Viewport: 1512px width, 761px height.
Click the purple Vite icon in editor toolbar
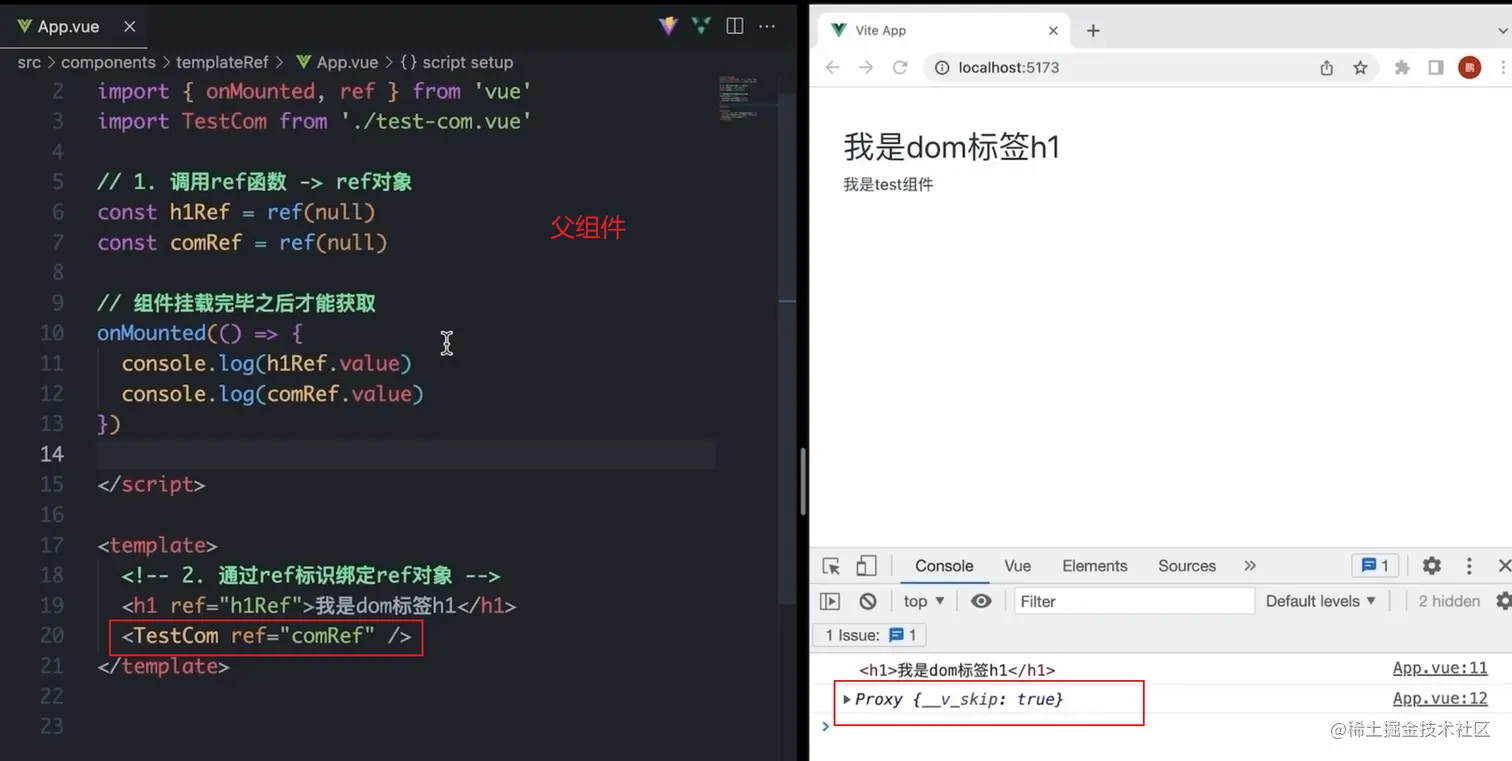pyautogui.click(x=668, y=26)
